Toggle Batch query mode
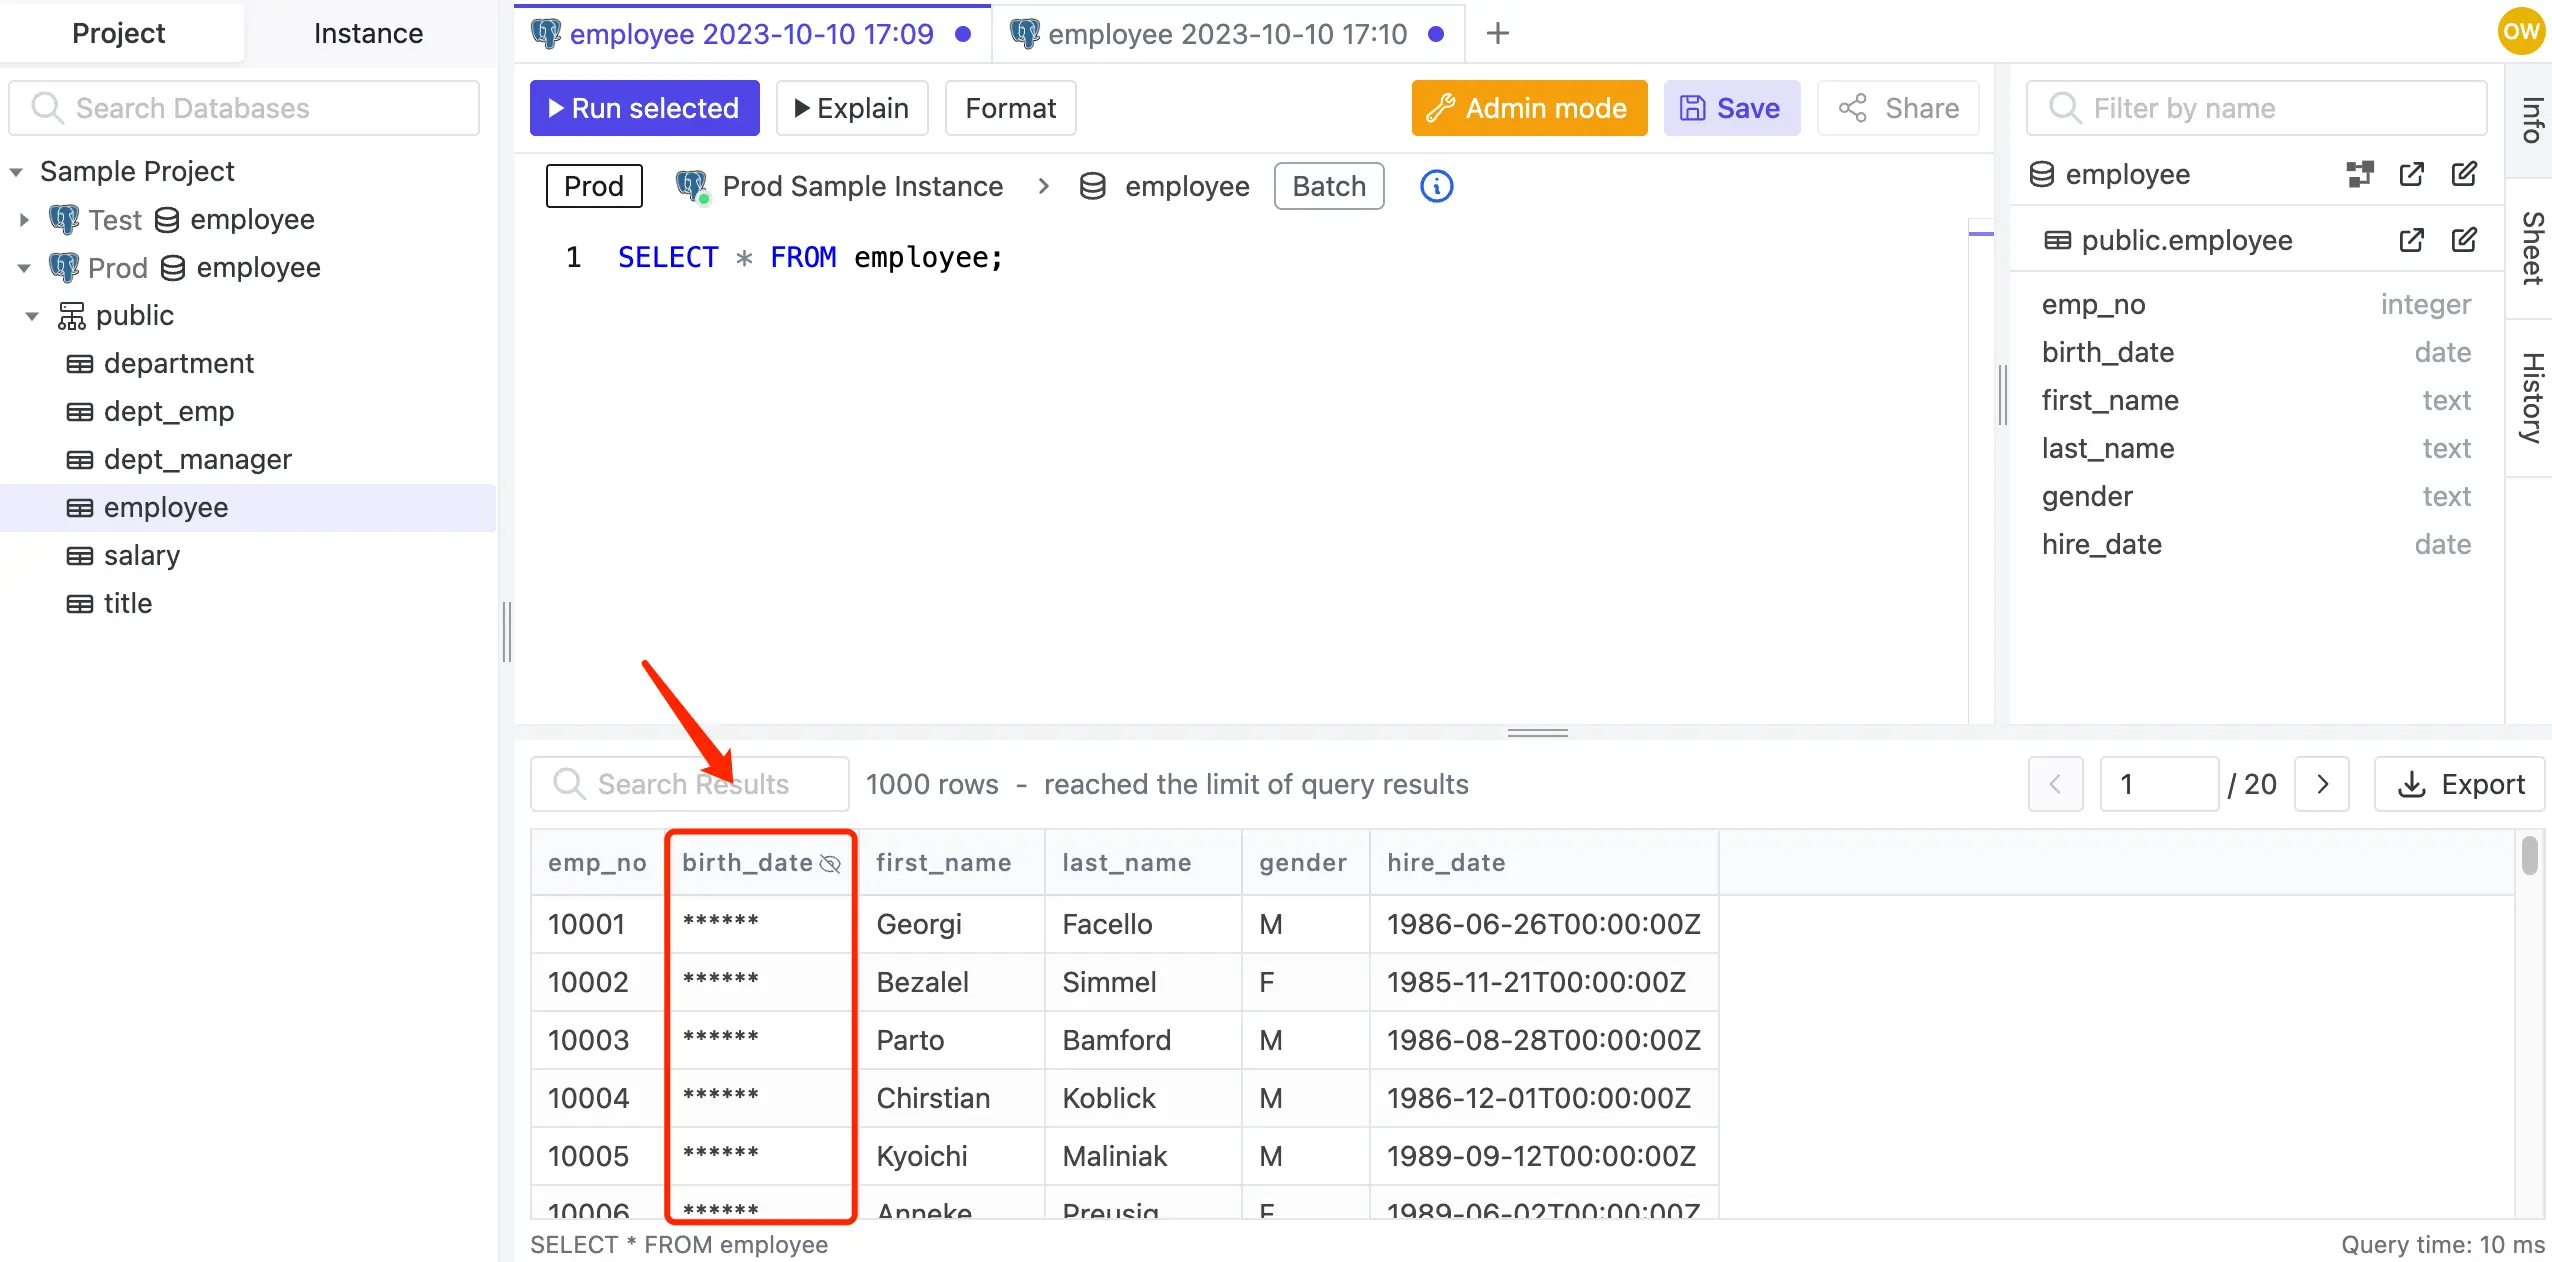Image resolution: width=2552 pixels, height=1262 pixels. coord(1328,186)
